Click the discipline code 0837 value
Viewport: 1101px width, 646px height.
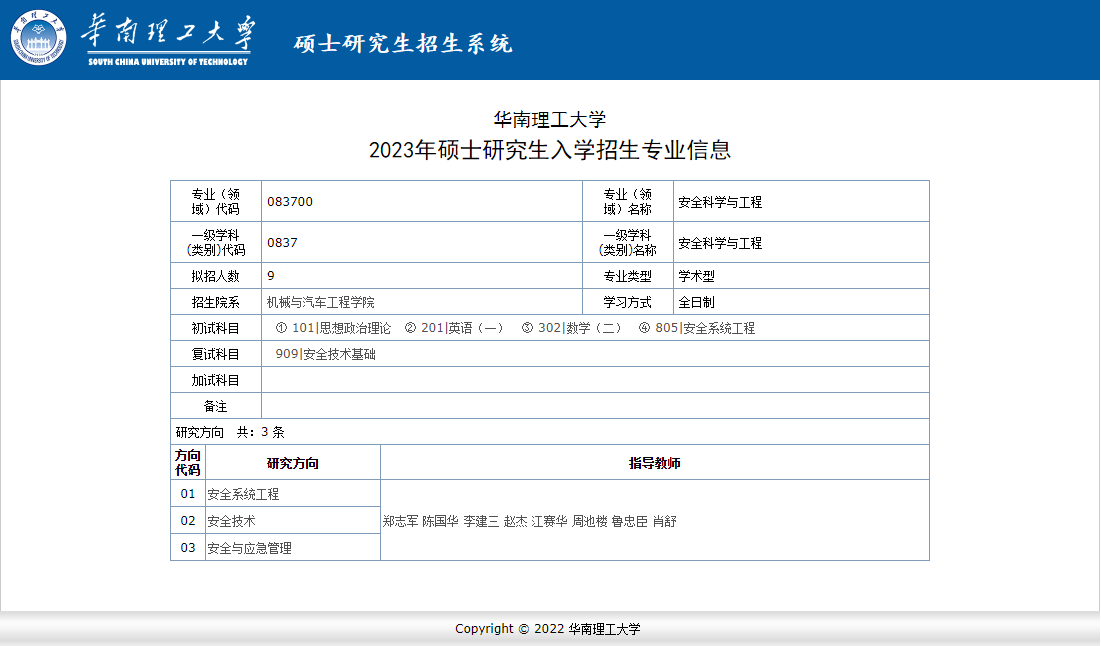282,243
